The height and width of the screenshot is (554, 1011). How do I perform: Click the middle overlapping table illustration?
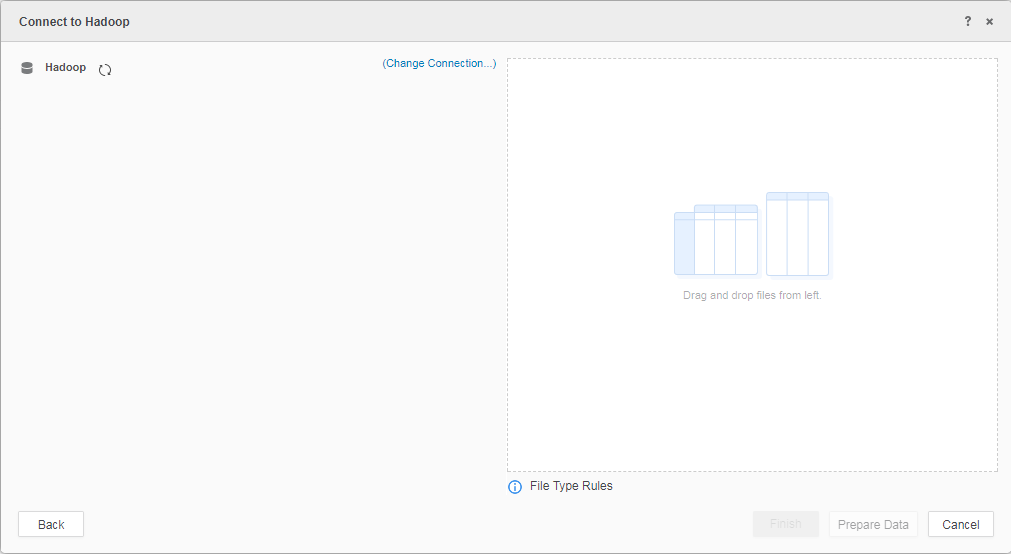(x=726, y=239)
